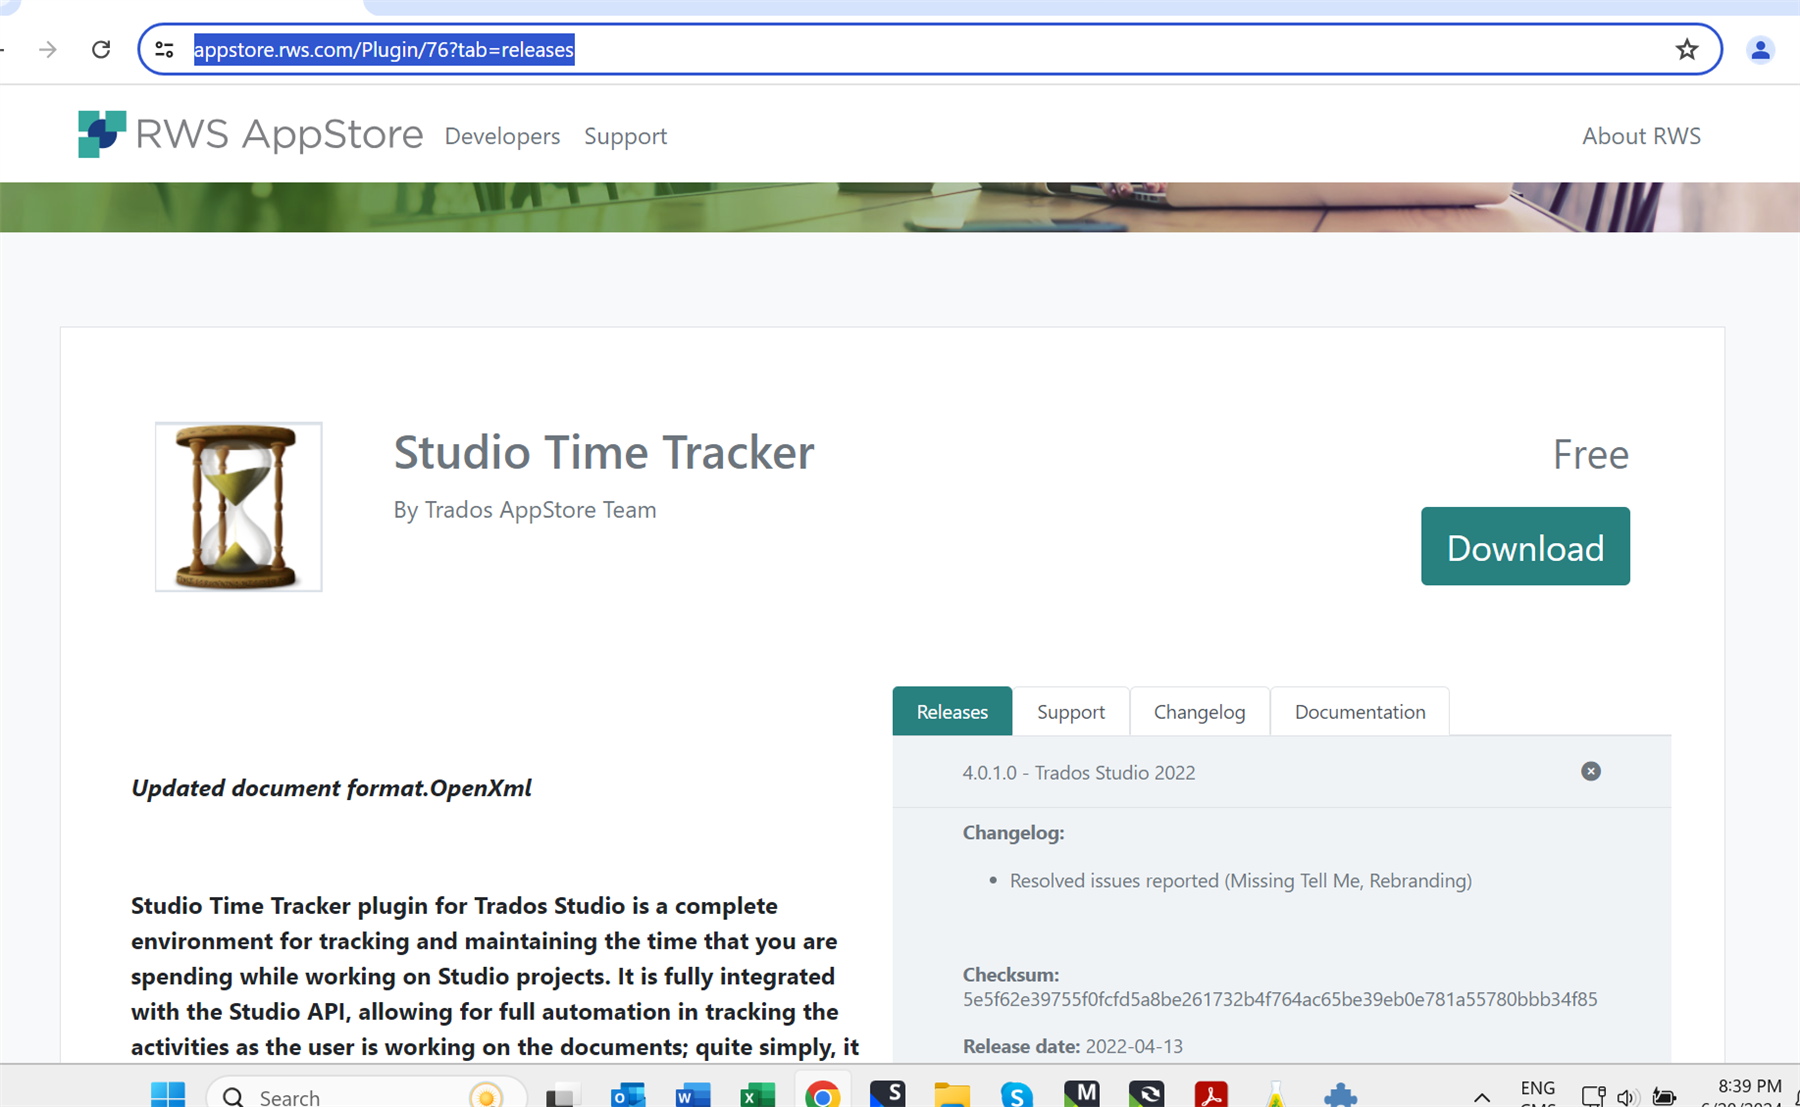This screenshot has height=1107, width=1800.
Task: Open the About RWS link
Action: 1641,136
